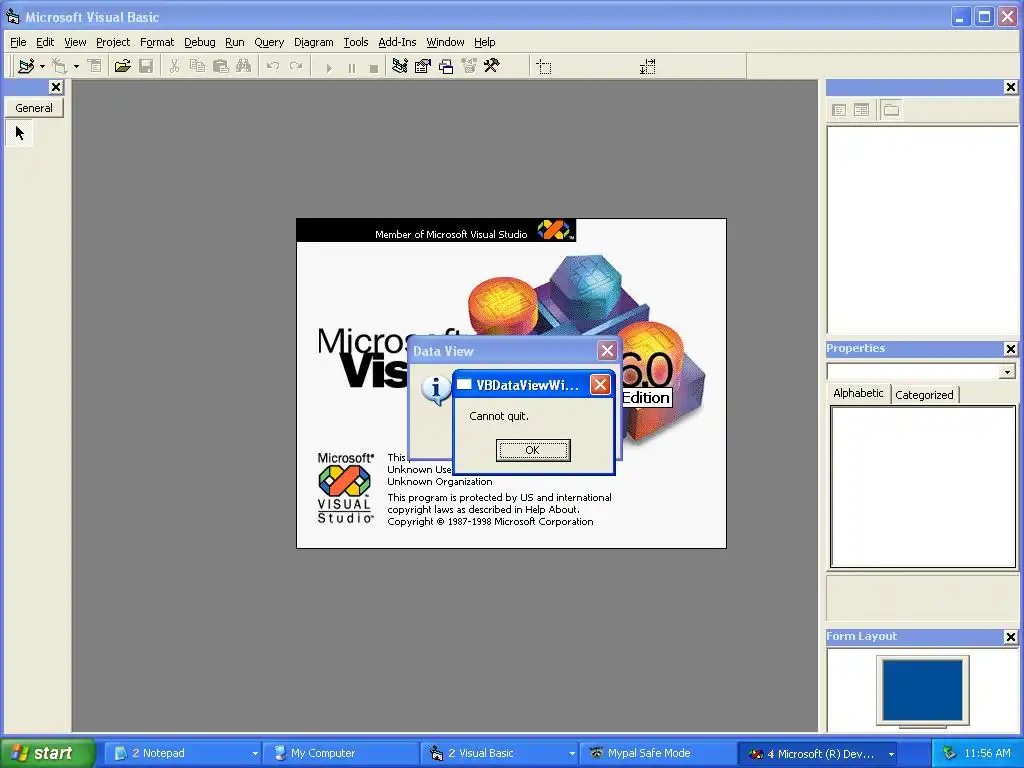Viewport: 1024px width, 768px height.
Task: Open the Query menu
Action: (269, 42)
